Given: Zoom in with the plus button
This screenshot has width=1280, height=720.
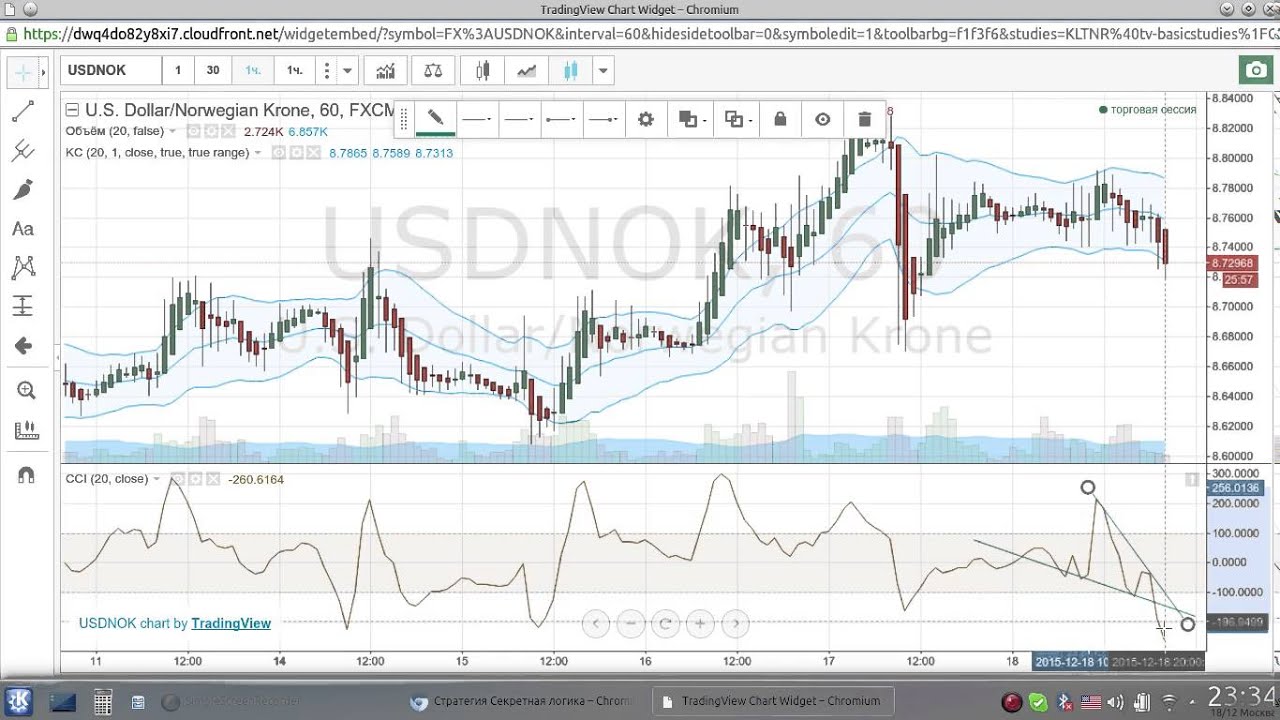Looking at the screenshot, I should (x=701, y=624).
